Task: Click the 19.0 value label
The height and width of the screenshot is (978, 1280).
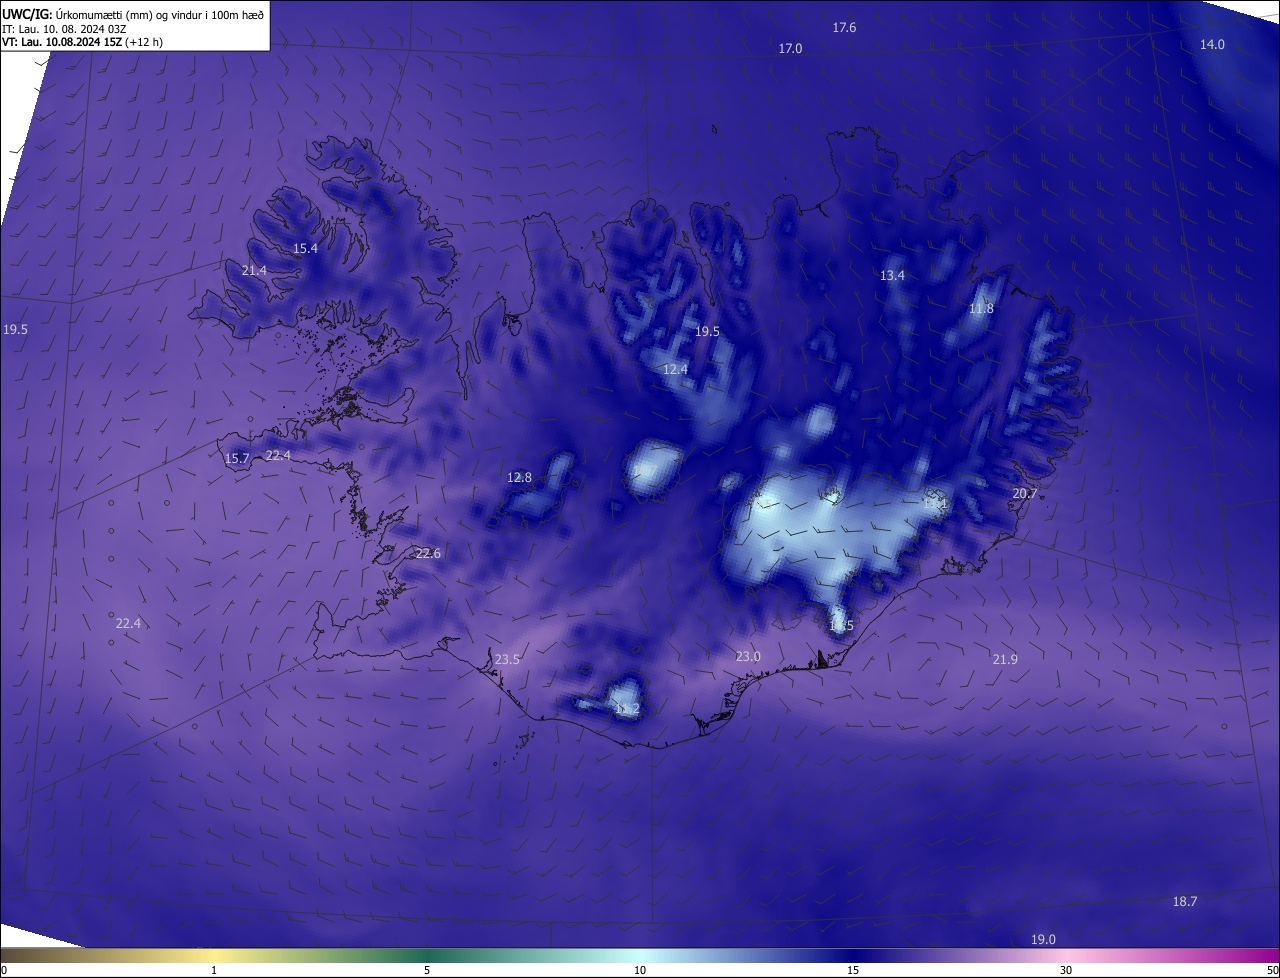Action: (x=1043, y=940)
